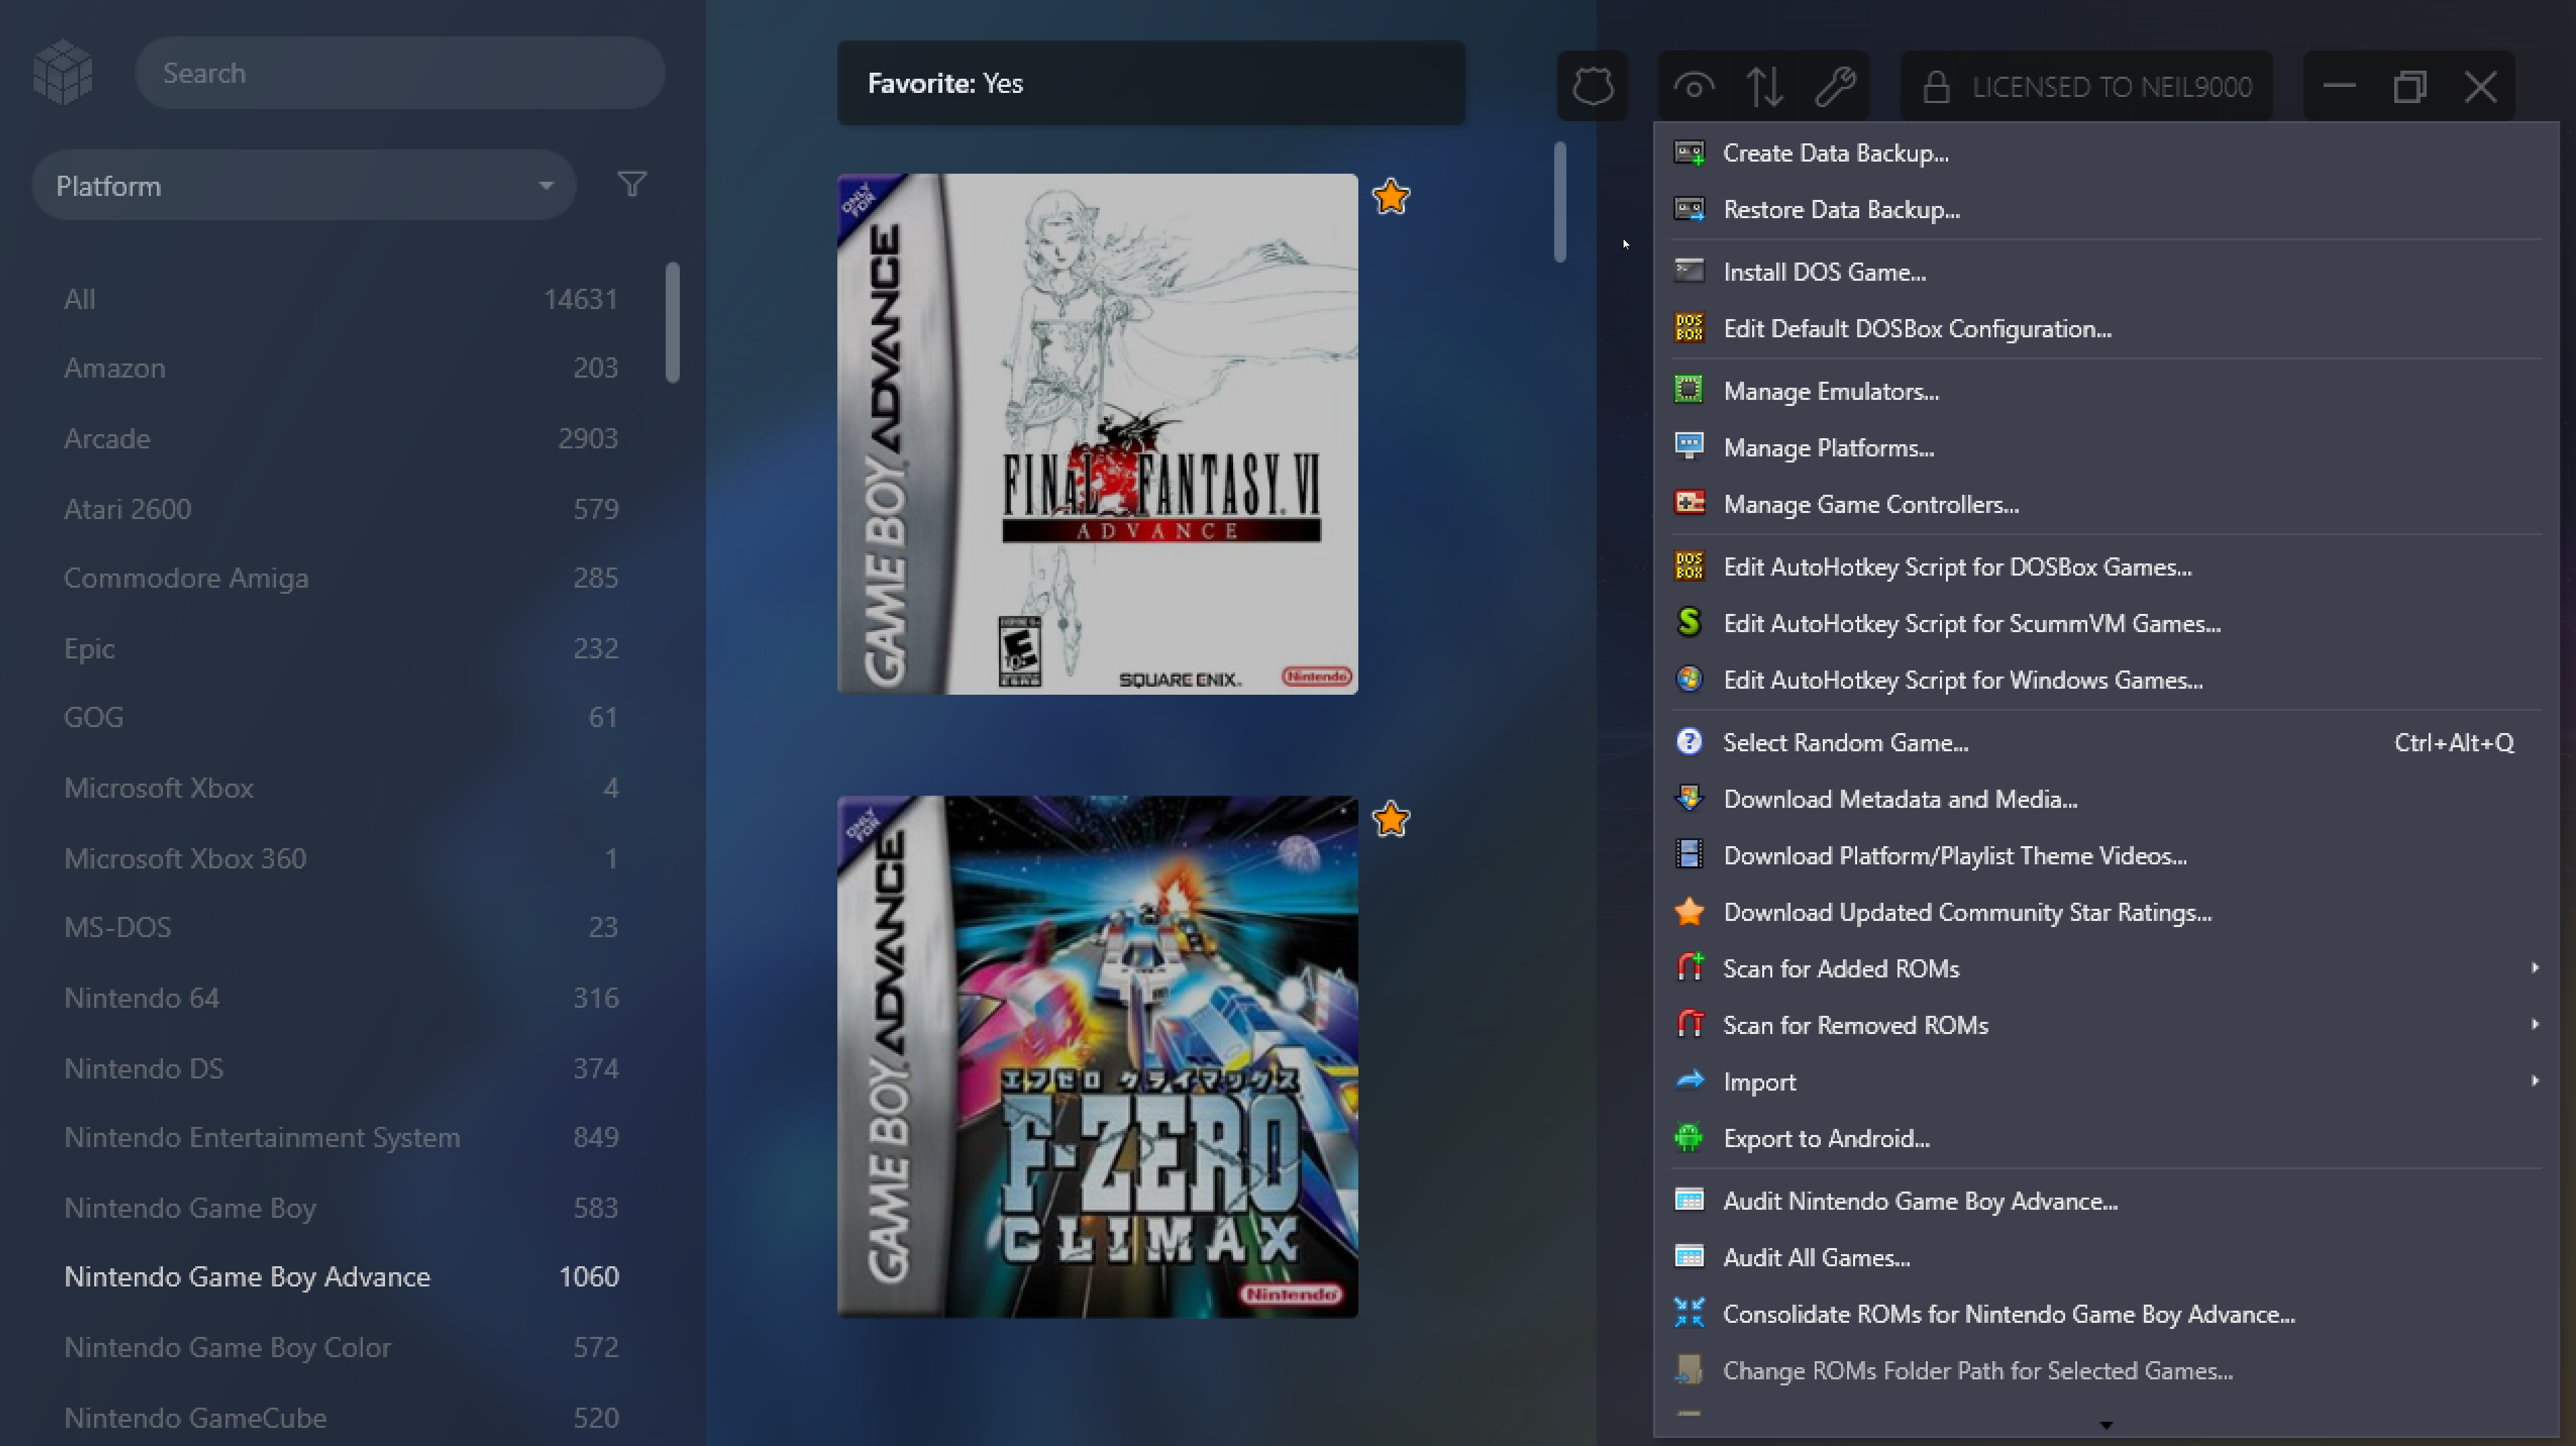
Task: Select the Amazon platform entry
Action: coord(341,368)
